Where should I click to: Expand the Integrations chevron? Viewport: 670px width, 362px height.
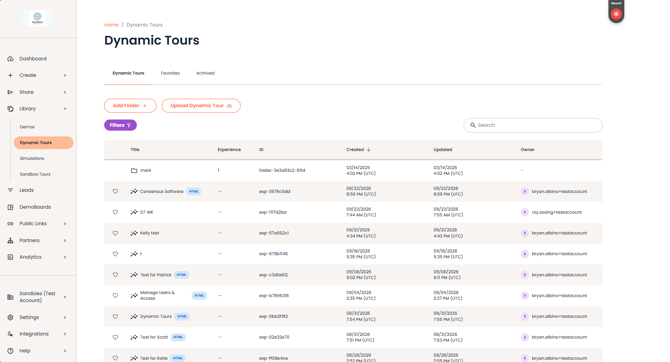[65, 334]
